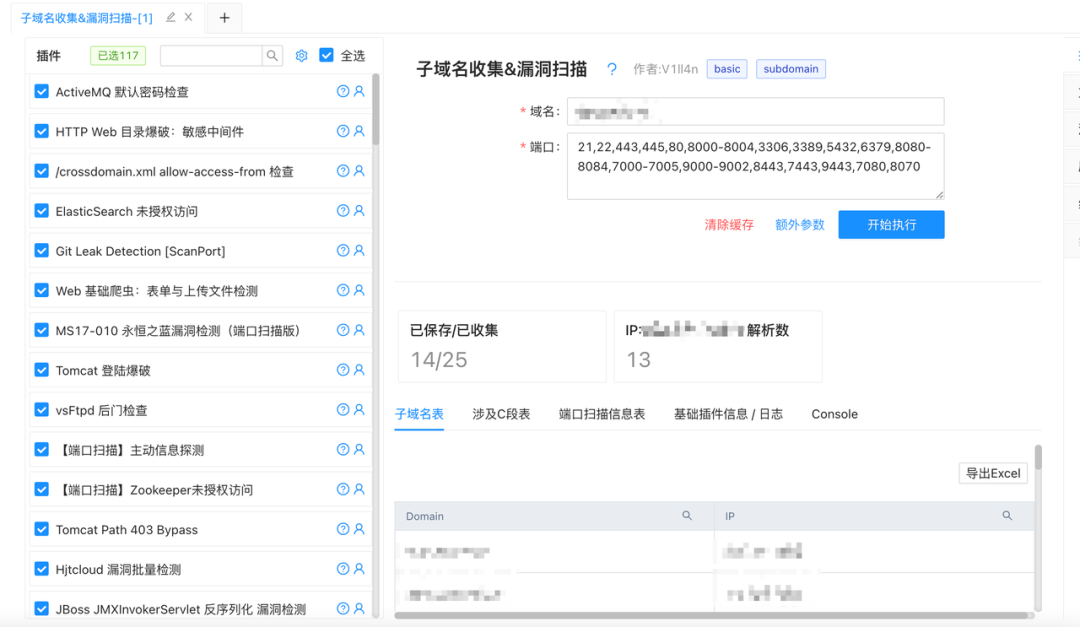Focus the 域名 domain input field
1080x627 pixels.
[x=755, y=112]
